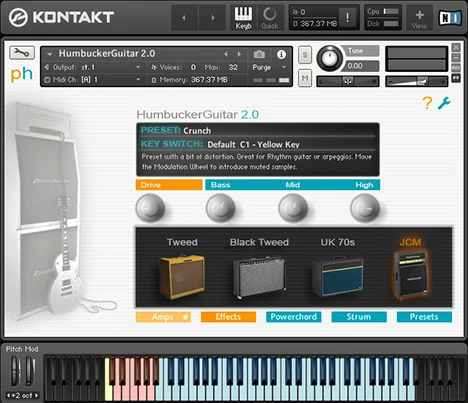
Task: Click the Tune knob
Action: 329,58
